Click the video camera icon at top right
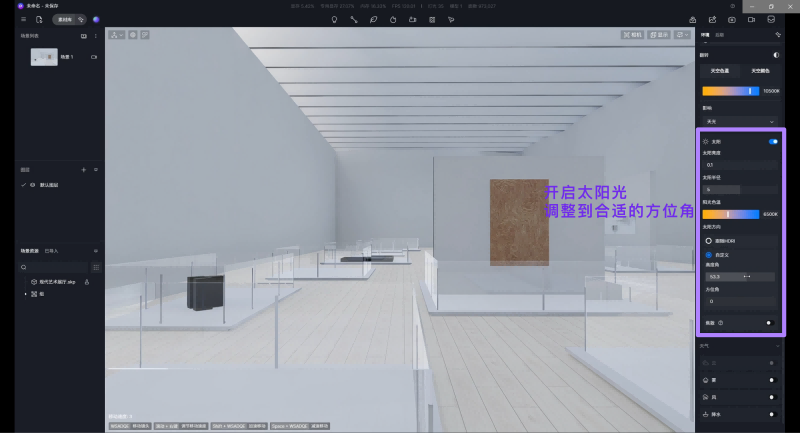The height and width of the screenshot is (433, 800). (x=751, y=19)
